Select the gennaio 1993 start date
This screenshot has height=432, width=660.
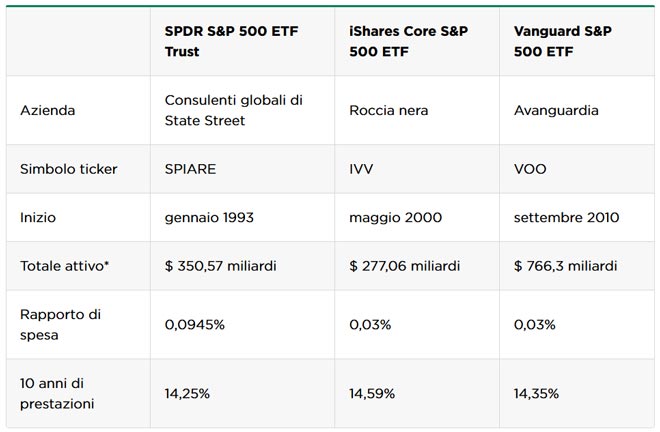(x=208, y=217)
